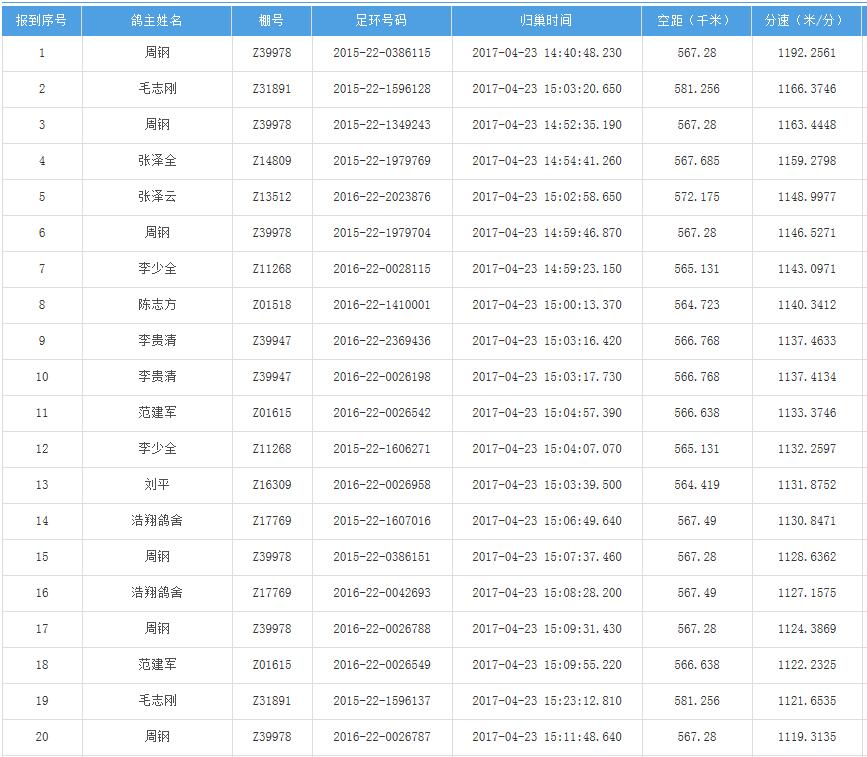Click the 分速（米/分） column header
The width and height of the screenshot is (867, 757).
[x=806, y=20]
